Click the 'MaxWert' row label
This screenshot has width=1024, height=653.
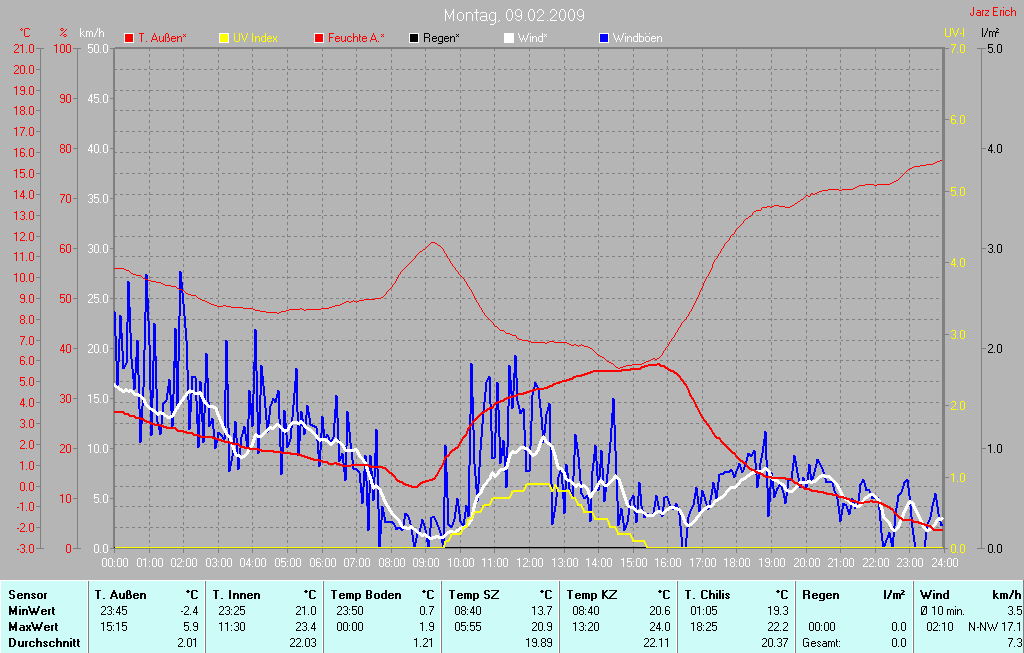(x=33, y=627)
